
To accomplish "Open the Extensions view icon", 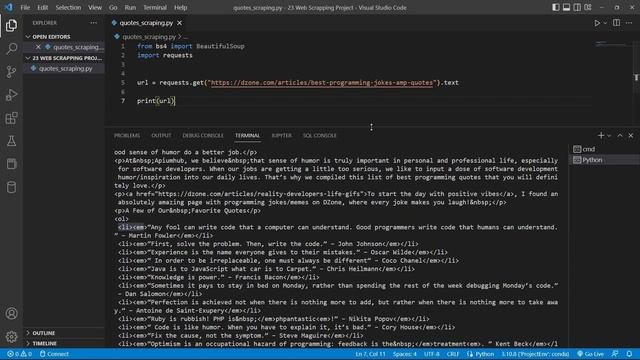I will point(11,118).
